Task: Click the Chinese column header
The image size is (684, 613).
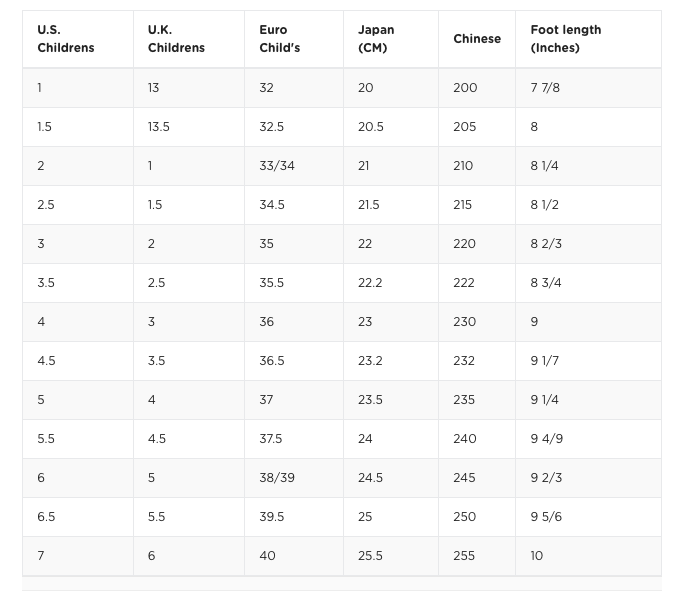Action: pos(477,39)
